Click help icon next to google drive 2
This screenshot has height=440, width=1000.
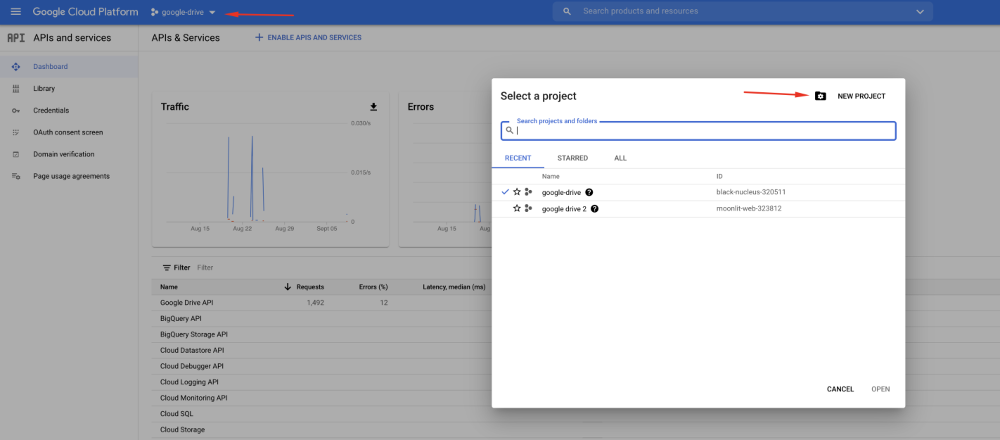[x=594, y=209]
